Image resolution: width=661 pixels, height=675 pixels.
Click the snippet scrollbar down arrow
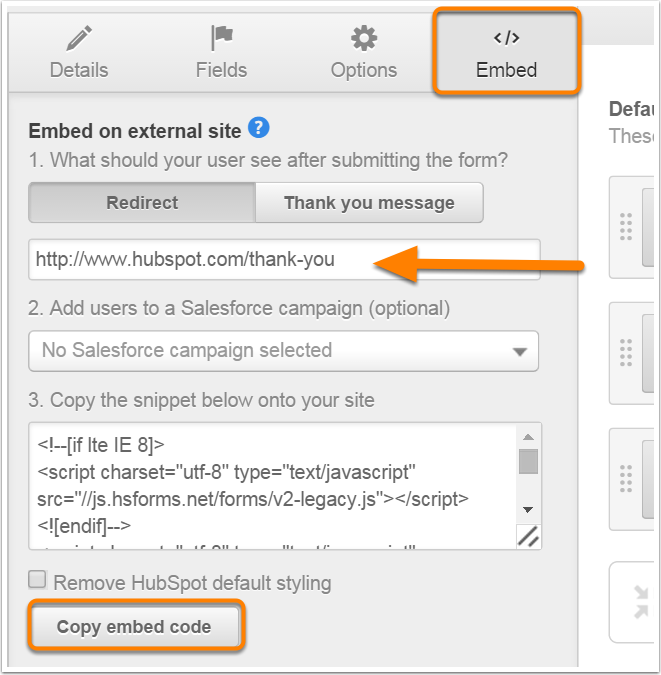pyautogui.click(x=528, y=510)
